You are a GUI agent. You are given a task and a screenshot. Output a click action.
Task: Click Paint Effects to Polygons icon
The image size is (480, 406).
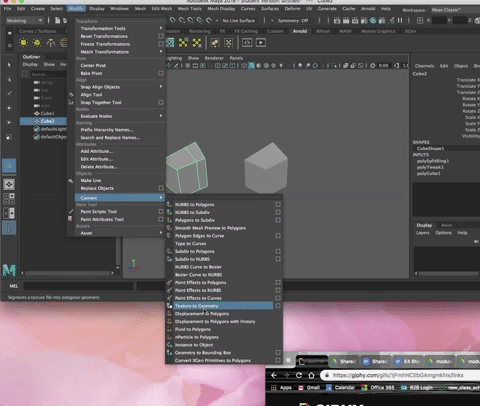[169, 282]
